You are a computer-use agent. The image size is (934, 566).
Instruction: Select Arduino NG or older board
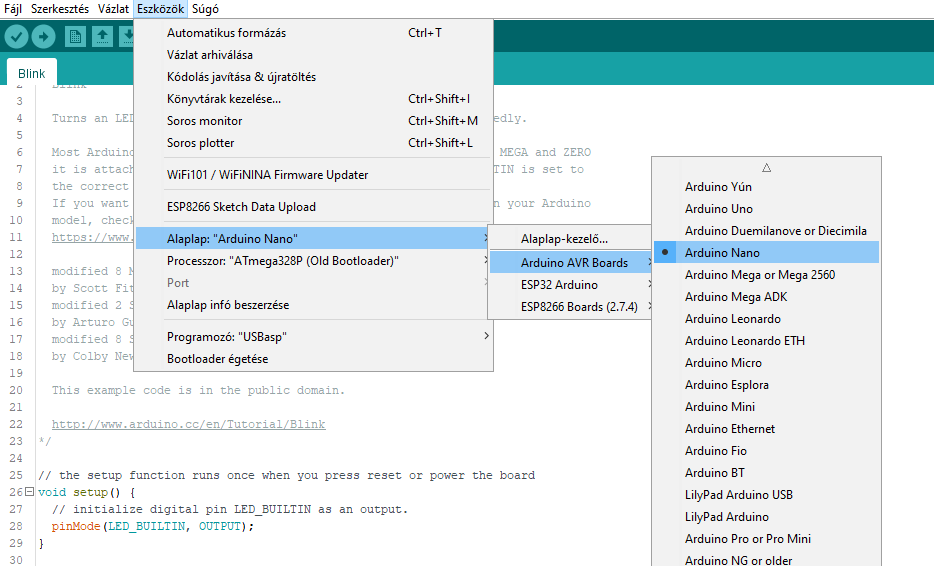point(766,560)
